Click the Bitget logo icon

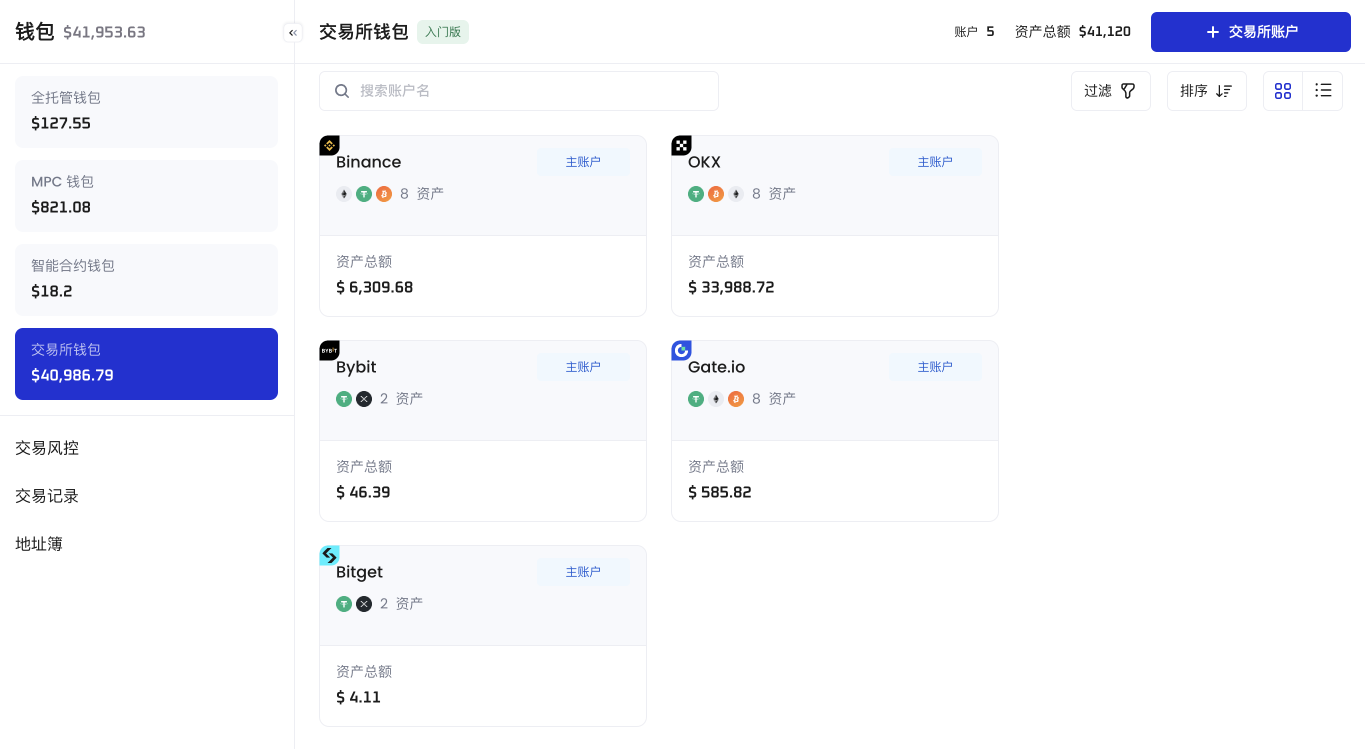[329, 556]
